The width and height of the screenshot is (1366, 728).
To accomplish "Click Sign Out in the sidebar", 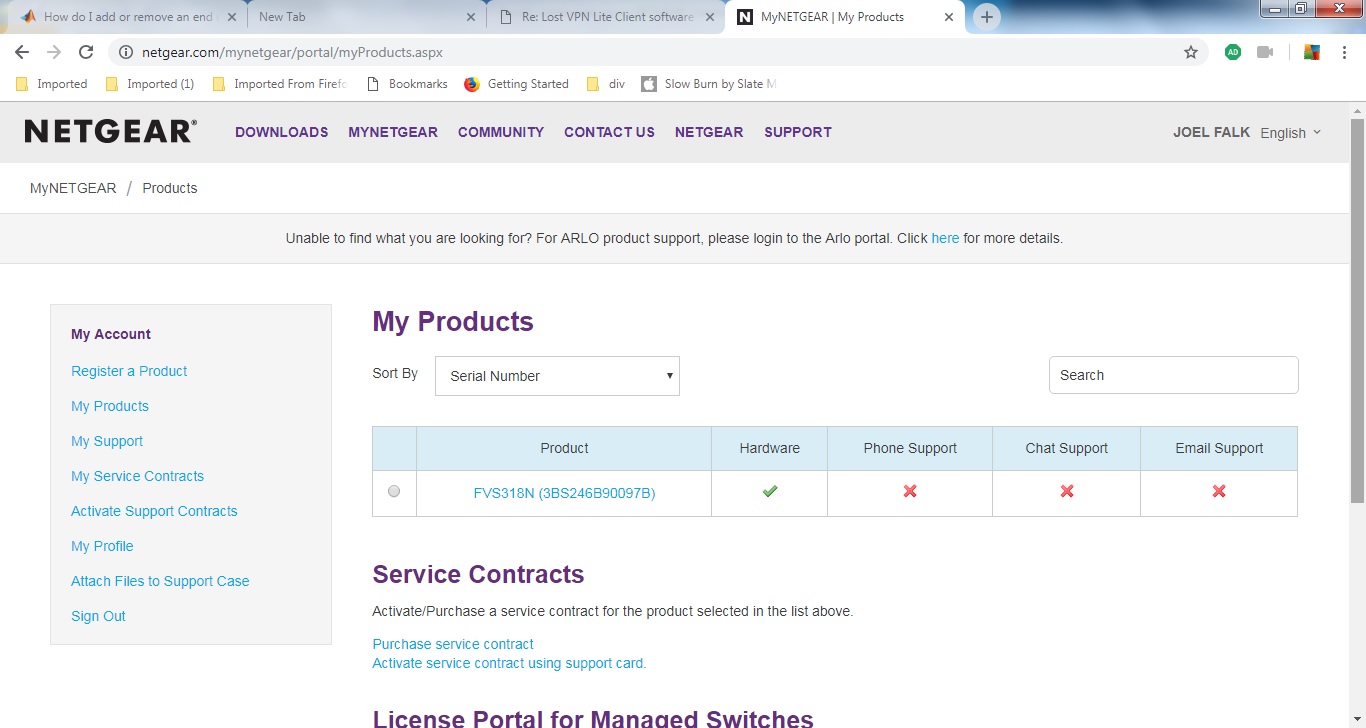I will pyautogui.click(x=98, y=616).
